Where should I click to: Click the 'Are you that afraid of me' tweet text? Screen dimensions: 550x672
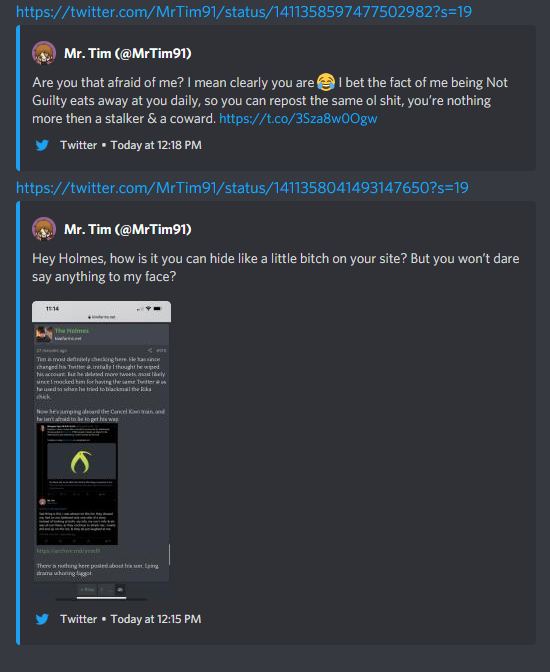point(270,100)
